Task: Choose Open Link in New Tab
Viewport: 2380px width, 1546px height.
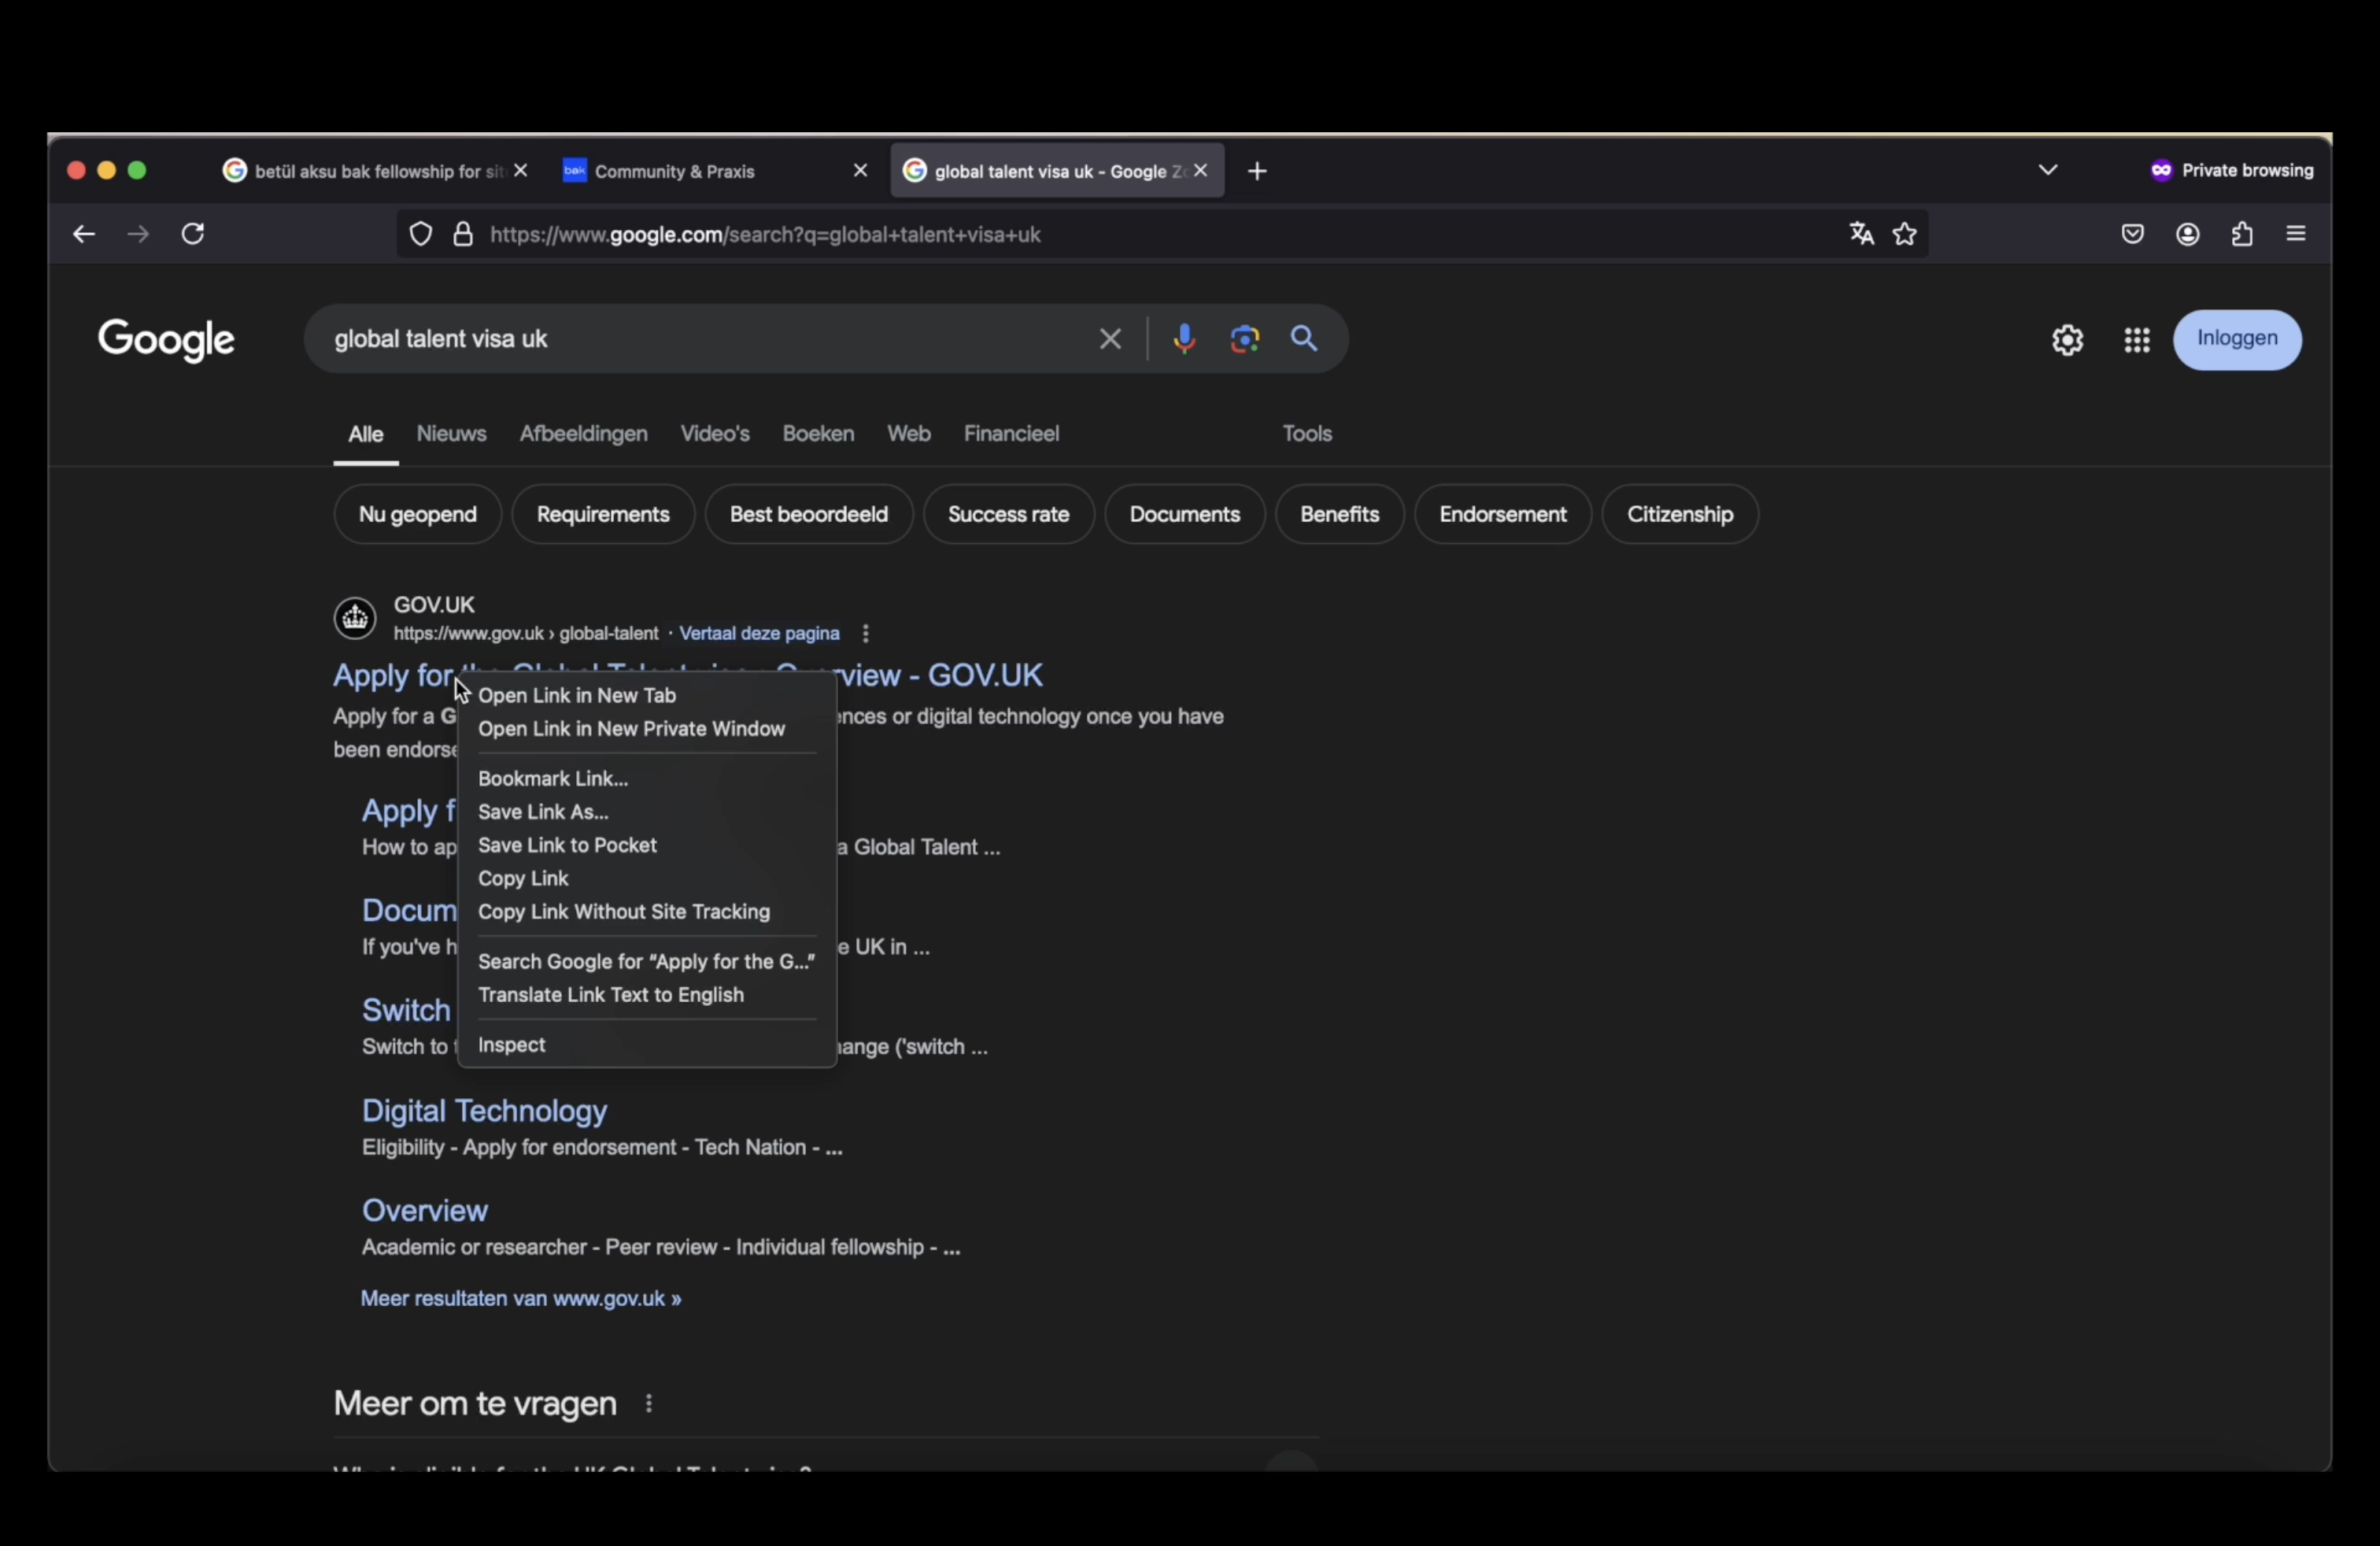Action: [647, 695]
